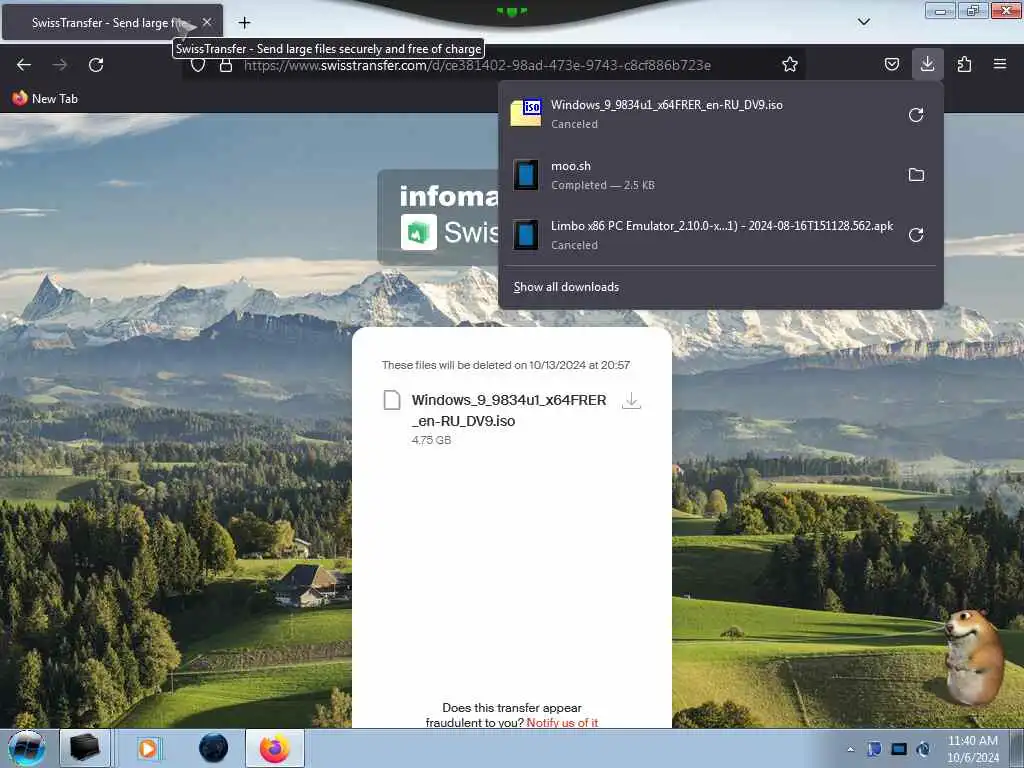Screen dimensions: 1024x768
Task: Select the SwissTransfer browser tab
Action: [x=112, y=22]
